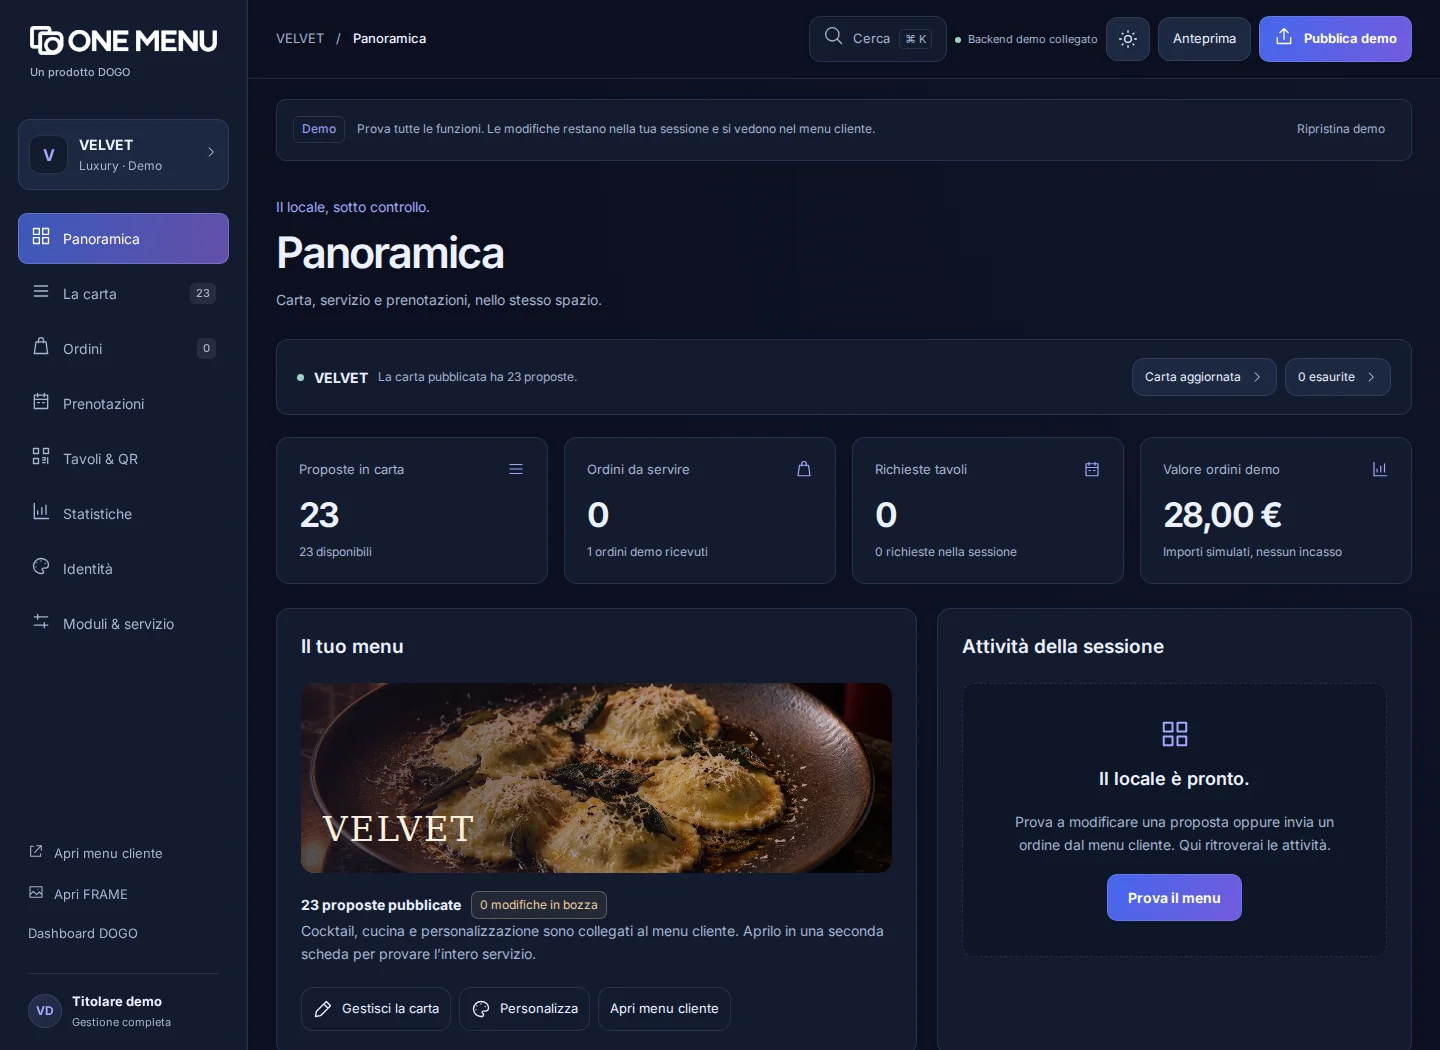Click the Tavoli & QR icon
This screenshot has height=1050, width=1440.
[41, 457]
